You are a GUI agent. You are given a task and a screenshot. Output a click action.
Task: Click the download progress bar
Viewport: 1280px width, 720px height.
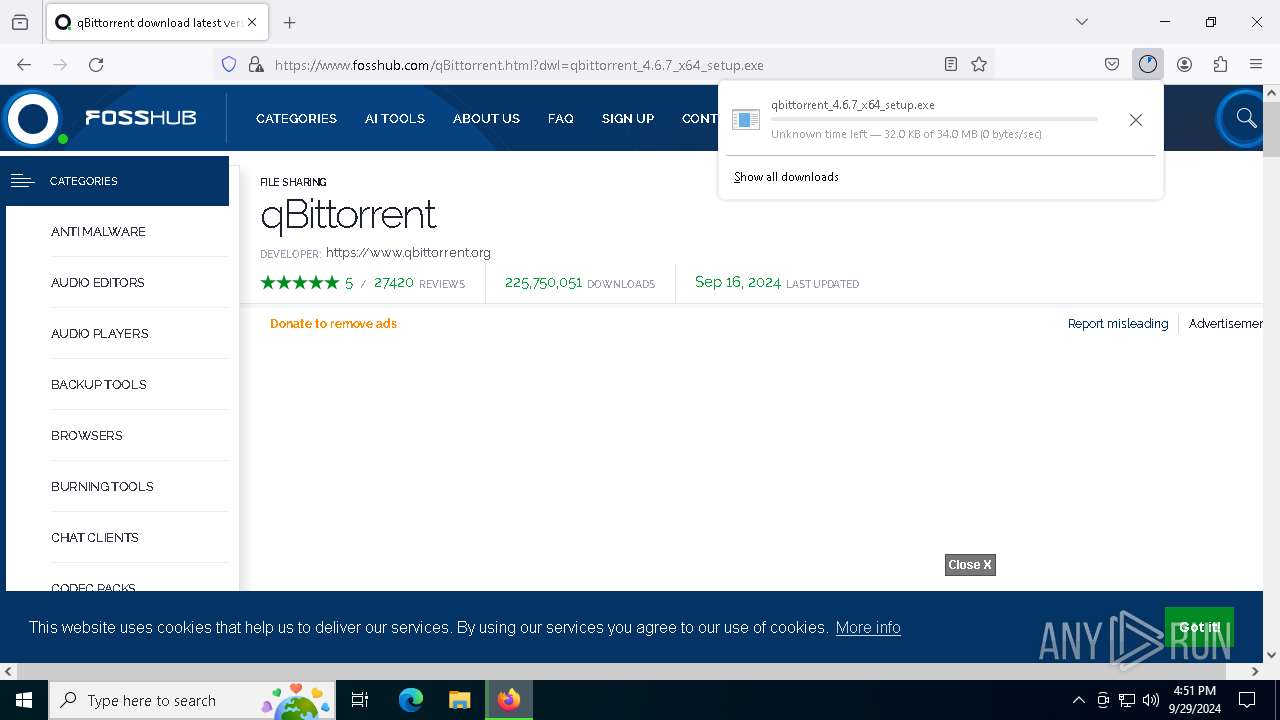point(934,119)
